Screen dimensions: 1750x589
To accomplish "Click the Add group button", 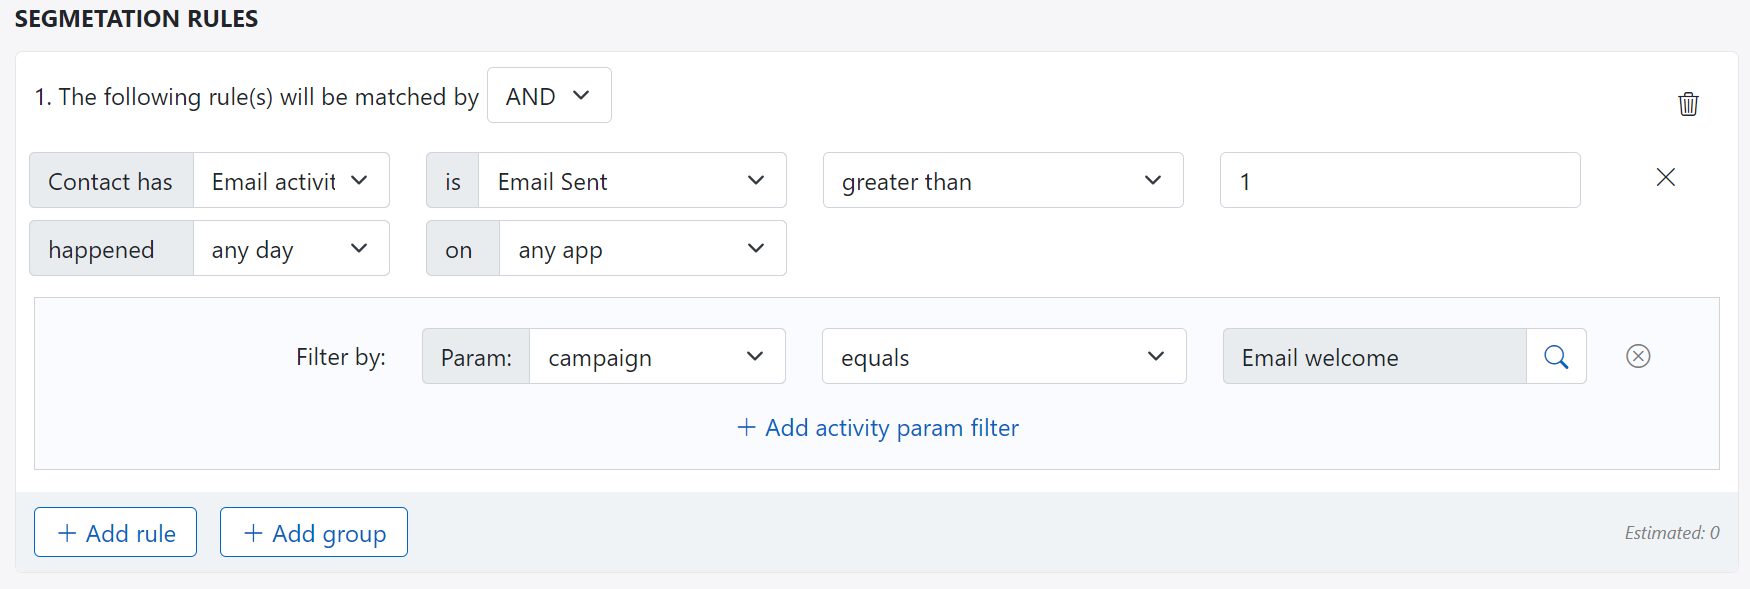I will [313, 532].
